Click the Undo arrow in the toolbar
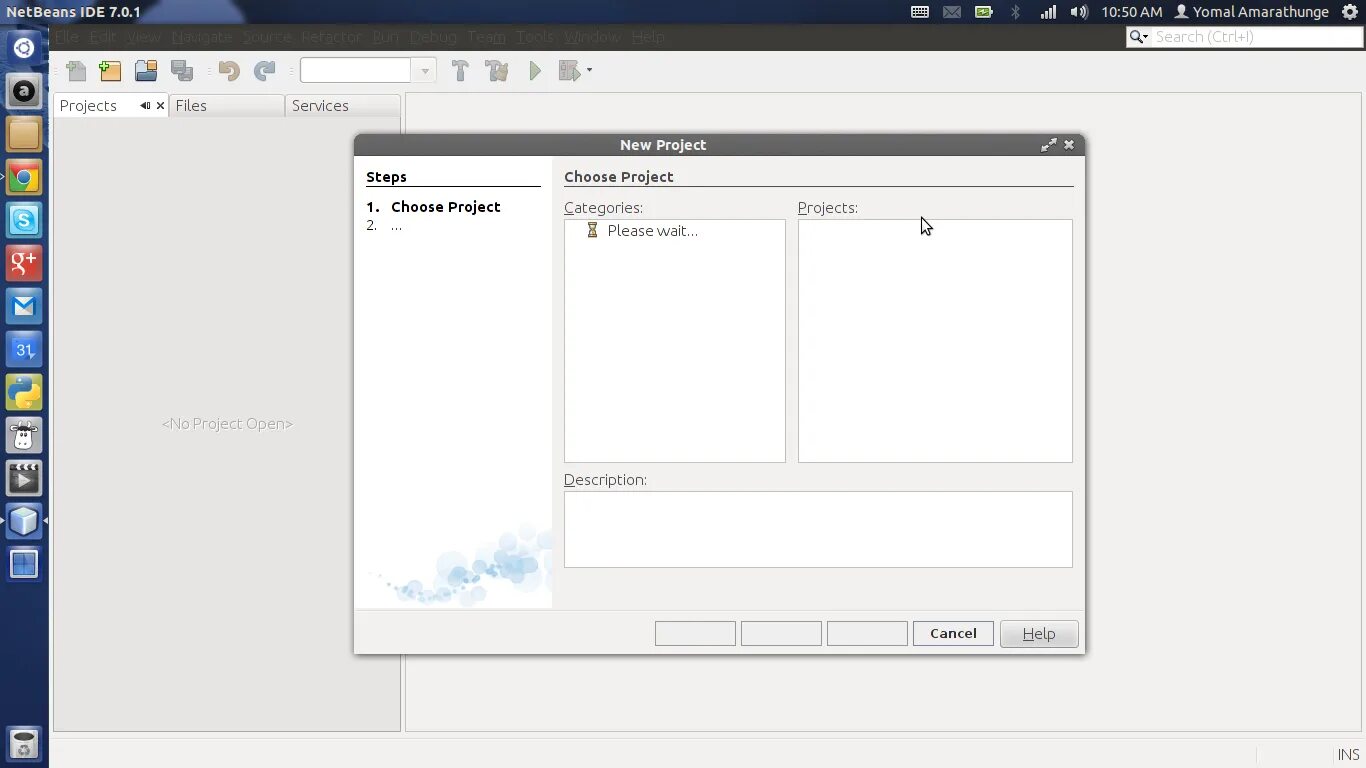The width and height of the screenshot is (1366, 768). [229, 71]
